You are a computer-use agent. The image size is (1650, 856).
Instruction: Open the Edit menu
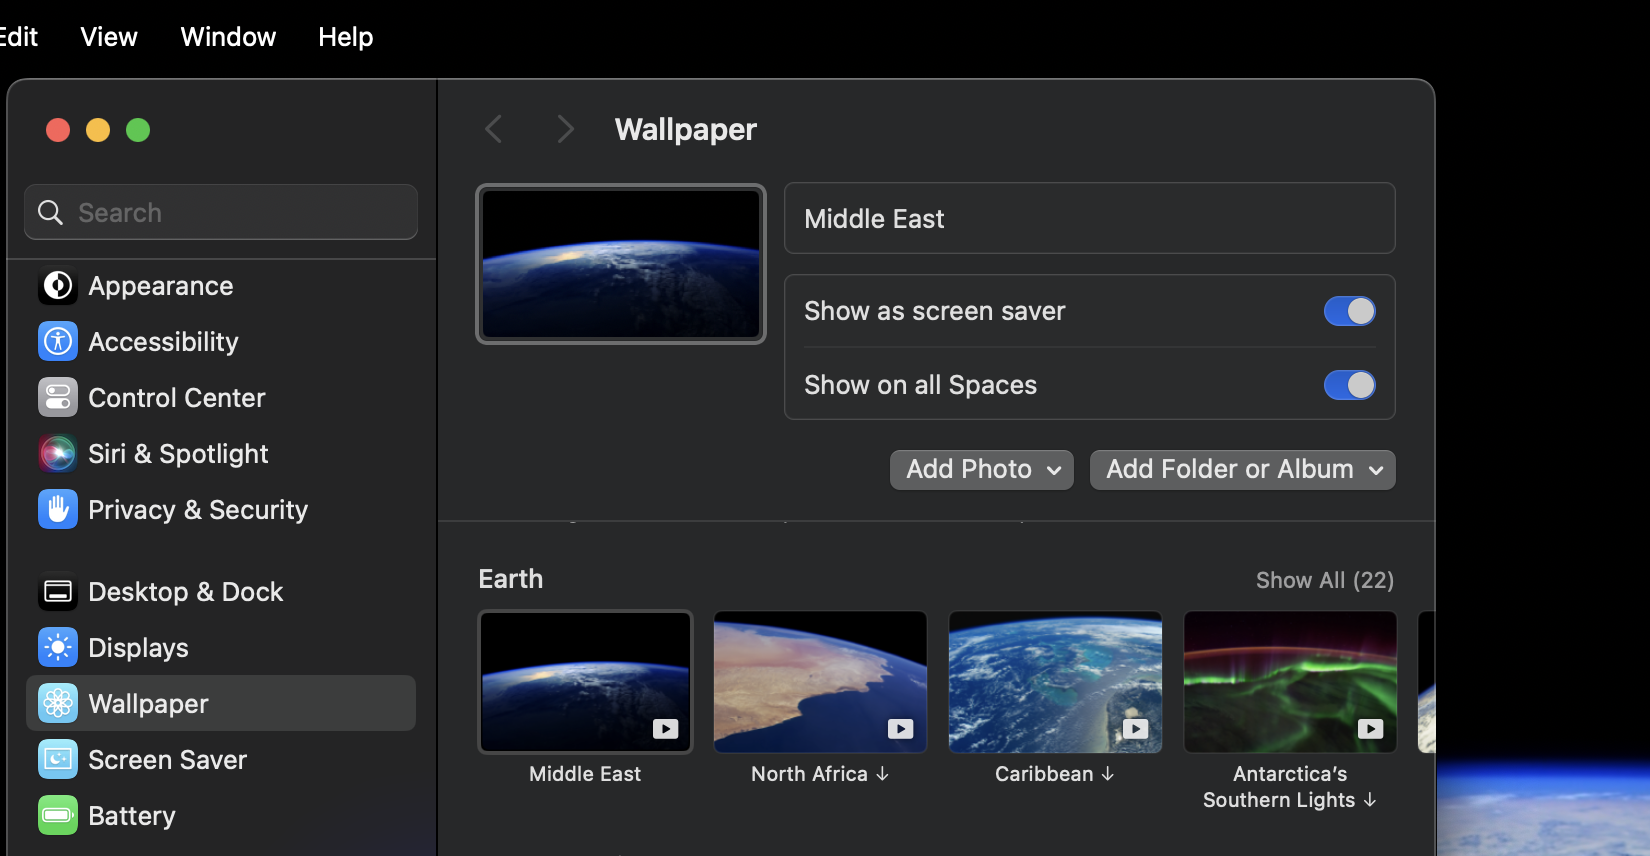tap(18, 37)
